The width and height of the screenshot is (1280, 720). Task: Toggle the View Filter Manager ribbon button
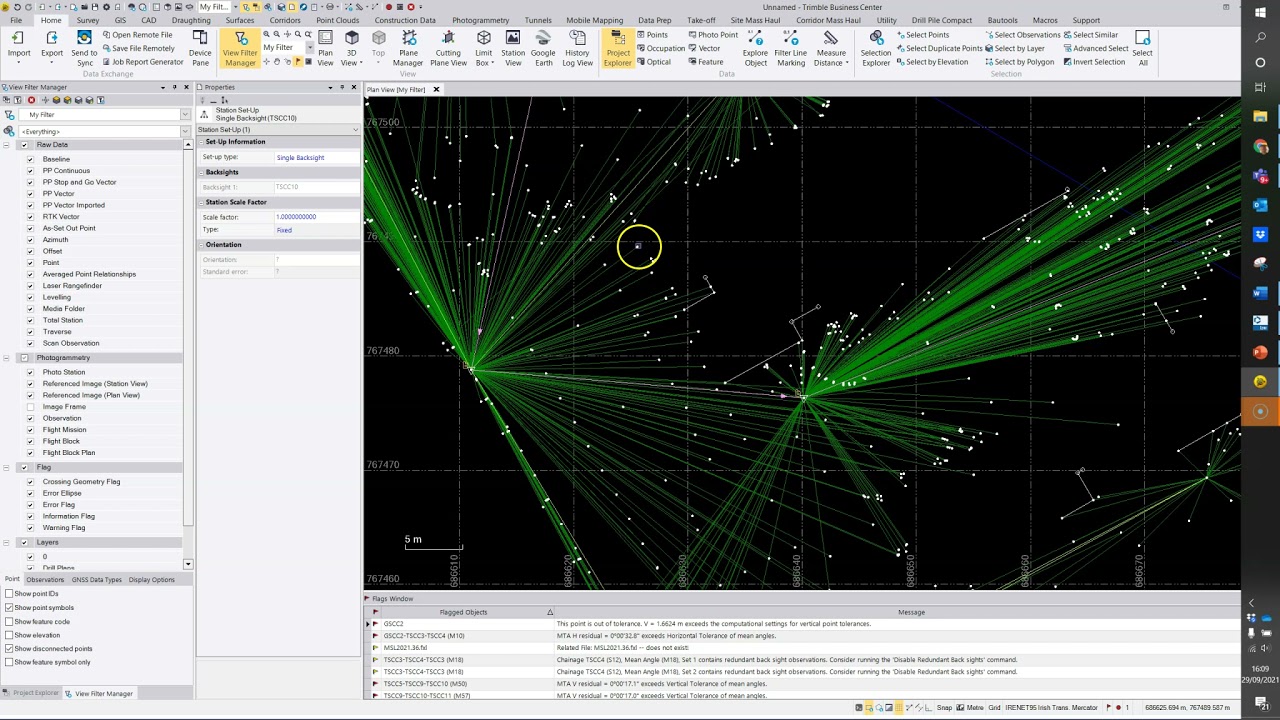[x=240, y=48]
